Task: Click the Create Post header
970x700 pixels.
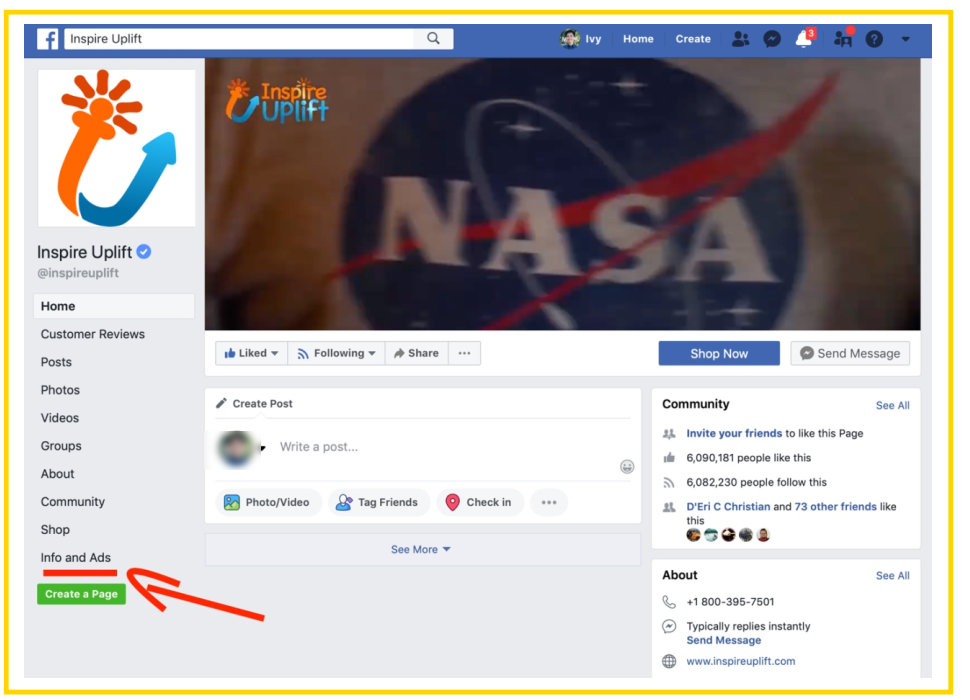Action: pos(262,403)
